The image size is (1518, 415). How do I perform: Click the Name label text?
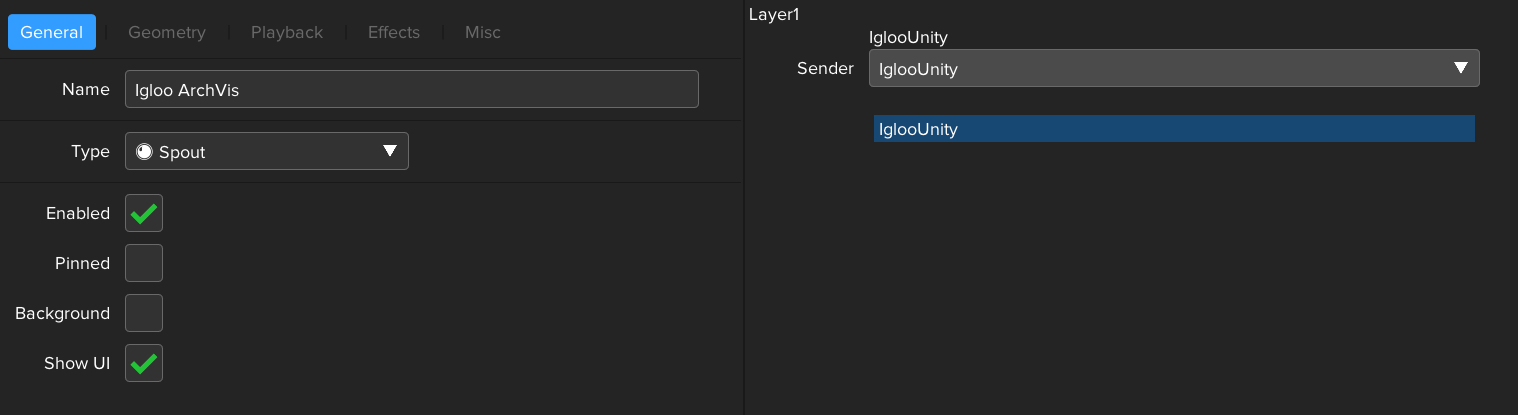[x=86, y=89]
